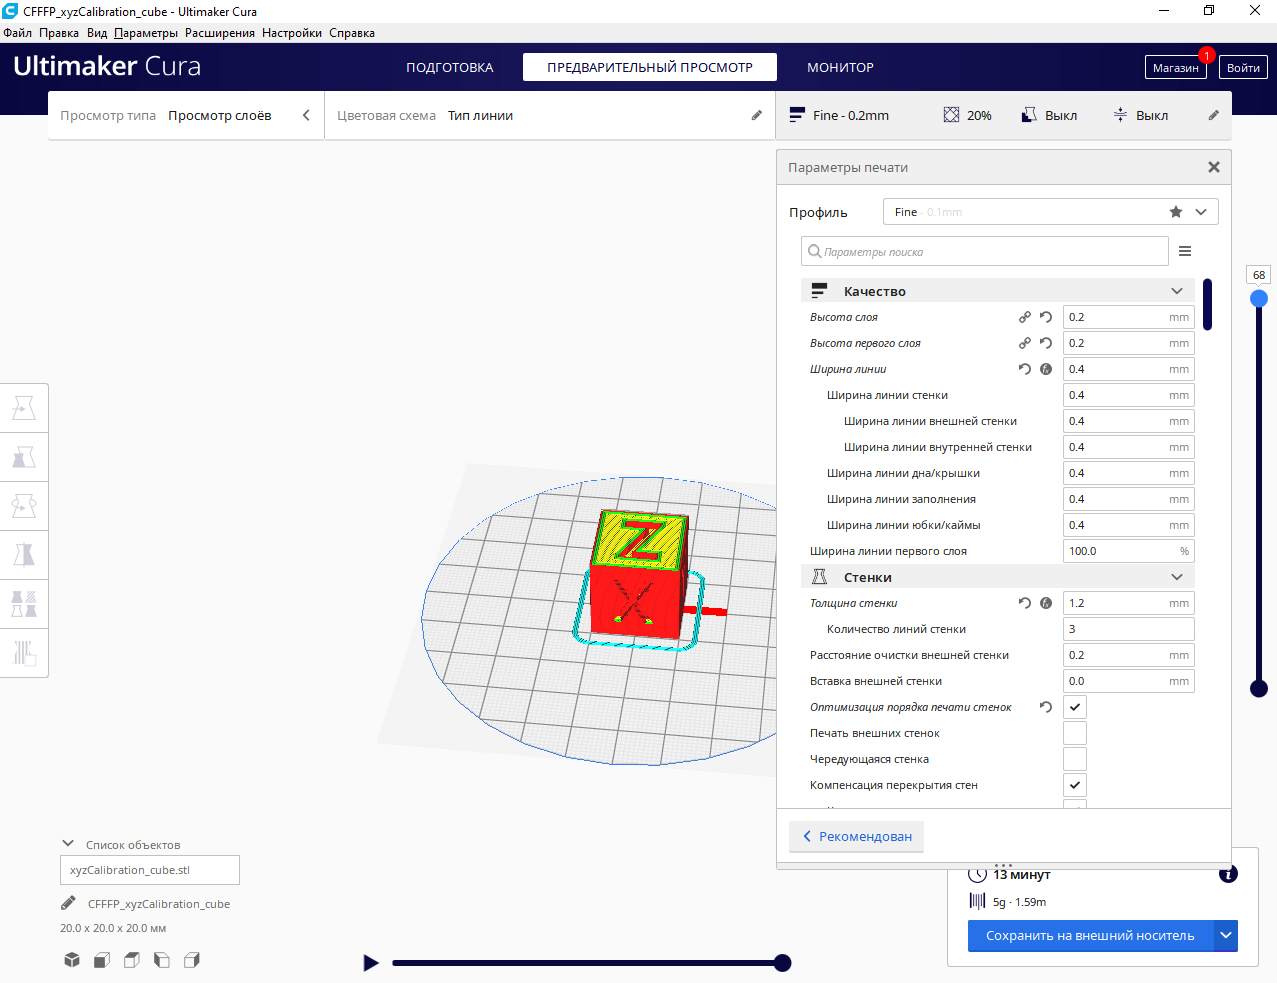Switch to the 3D perspective view cube icon

[x=72, y=960]
